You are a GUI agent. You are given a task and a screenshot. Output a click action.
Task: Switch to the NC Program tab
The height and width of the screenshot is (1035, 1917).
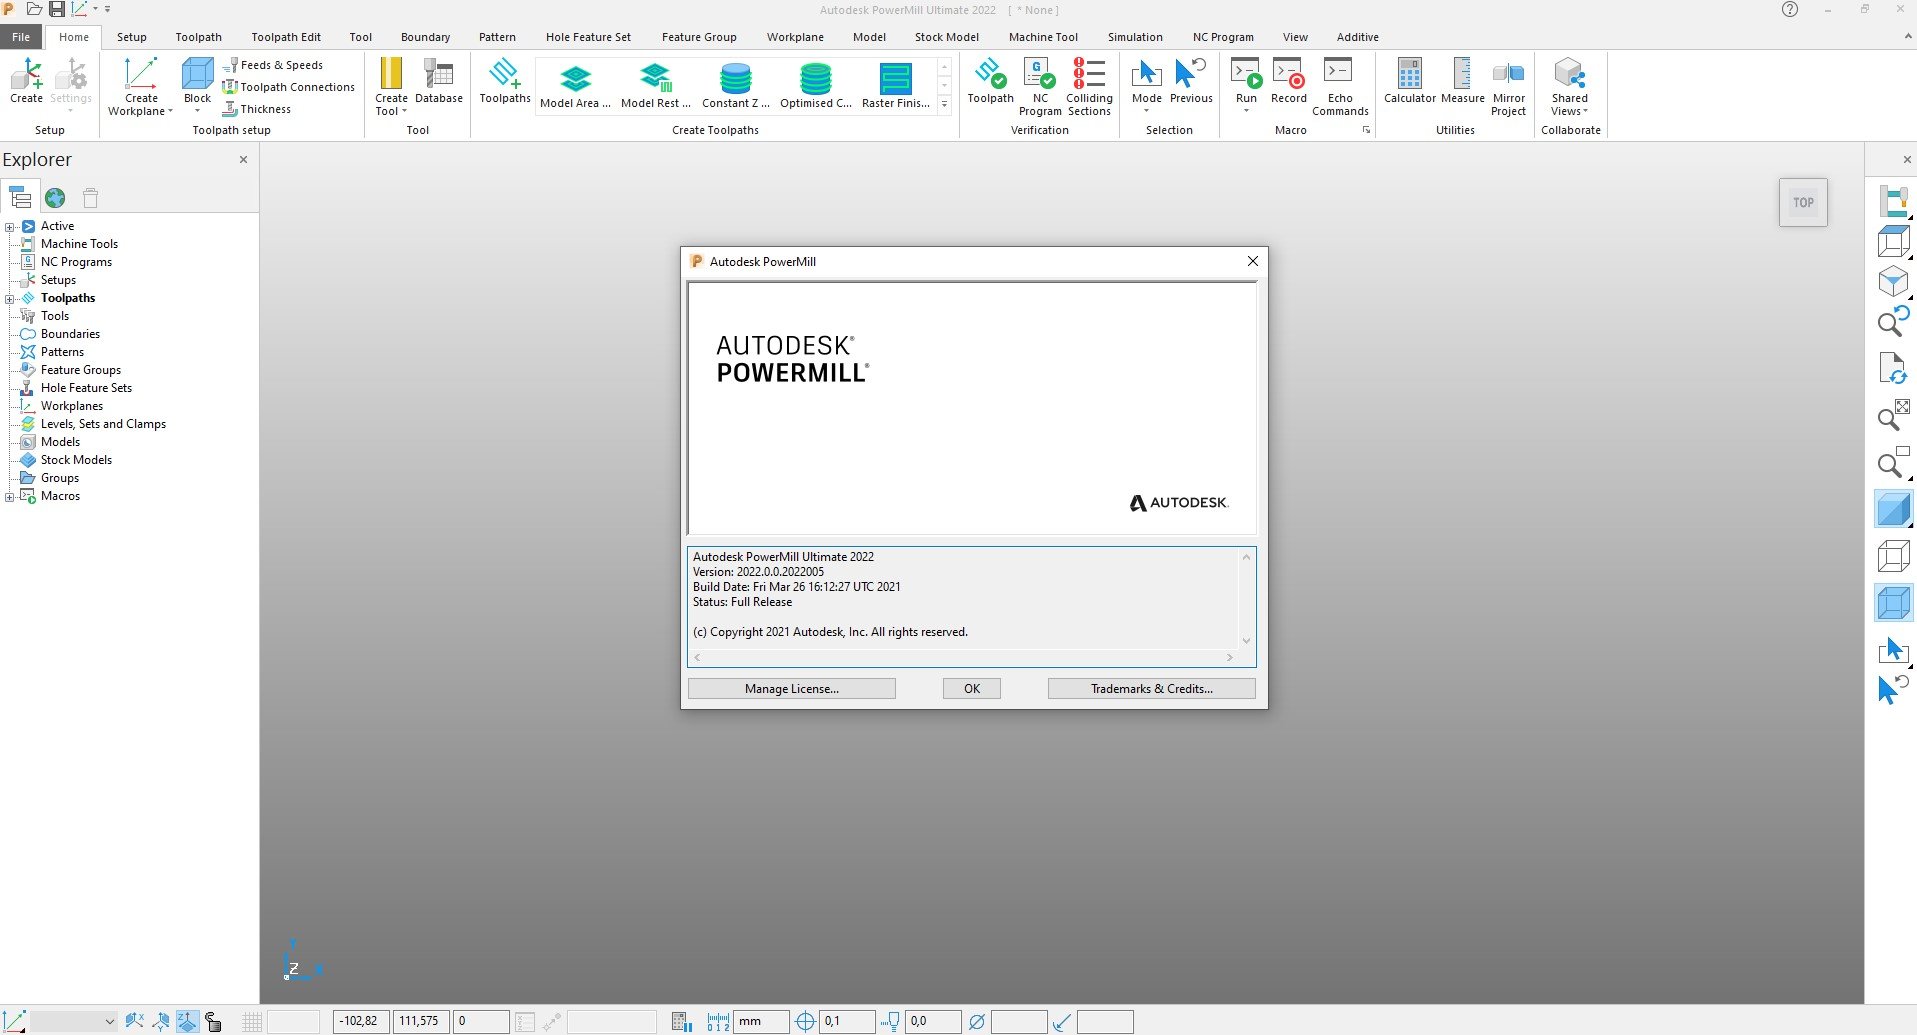pos(1222,37)
